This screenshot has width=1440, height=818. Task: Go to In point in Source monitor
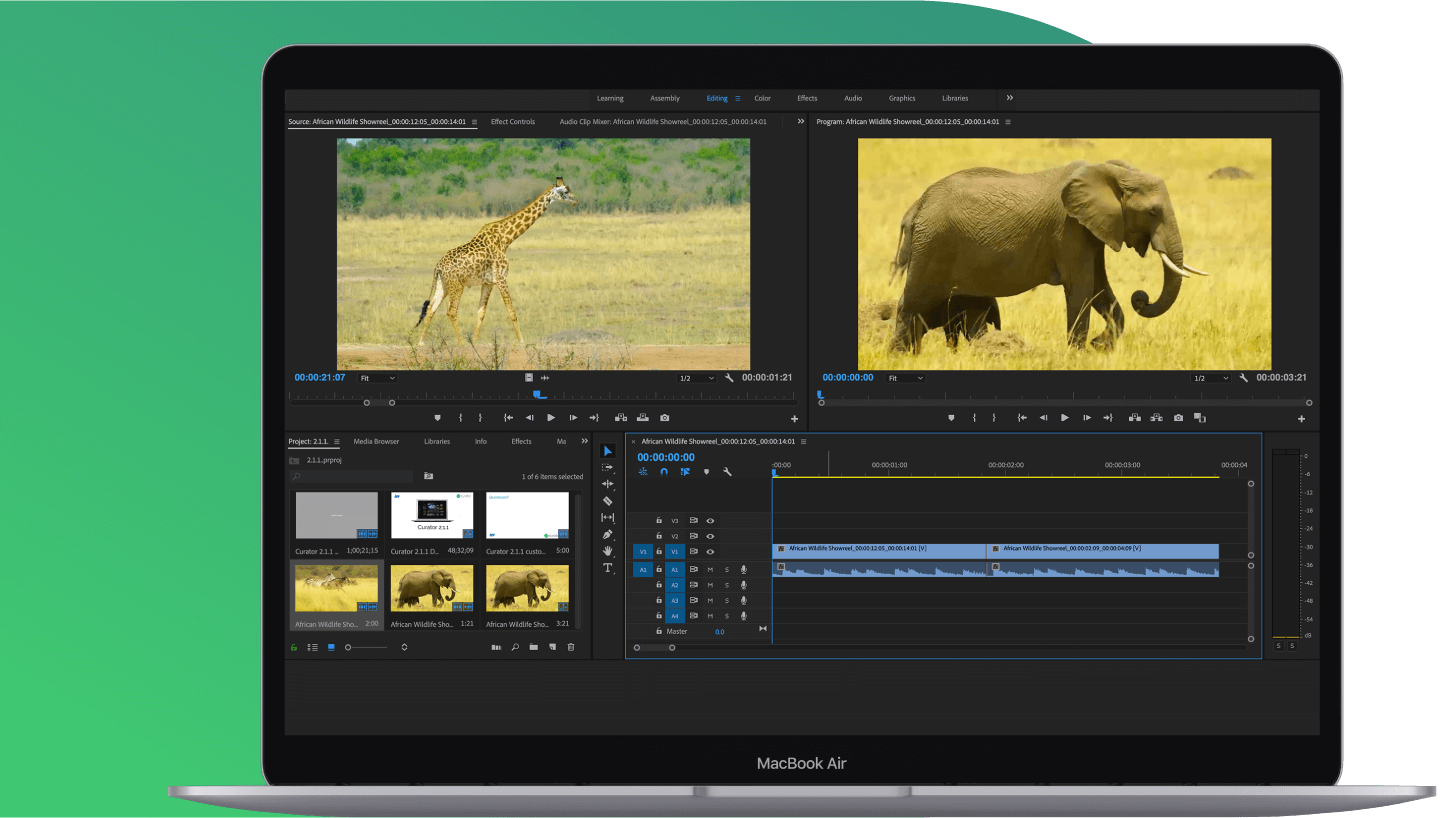508,418
